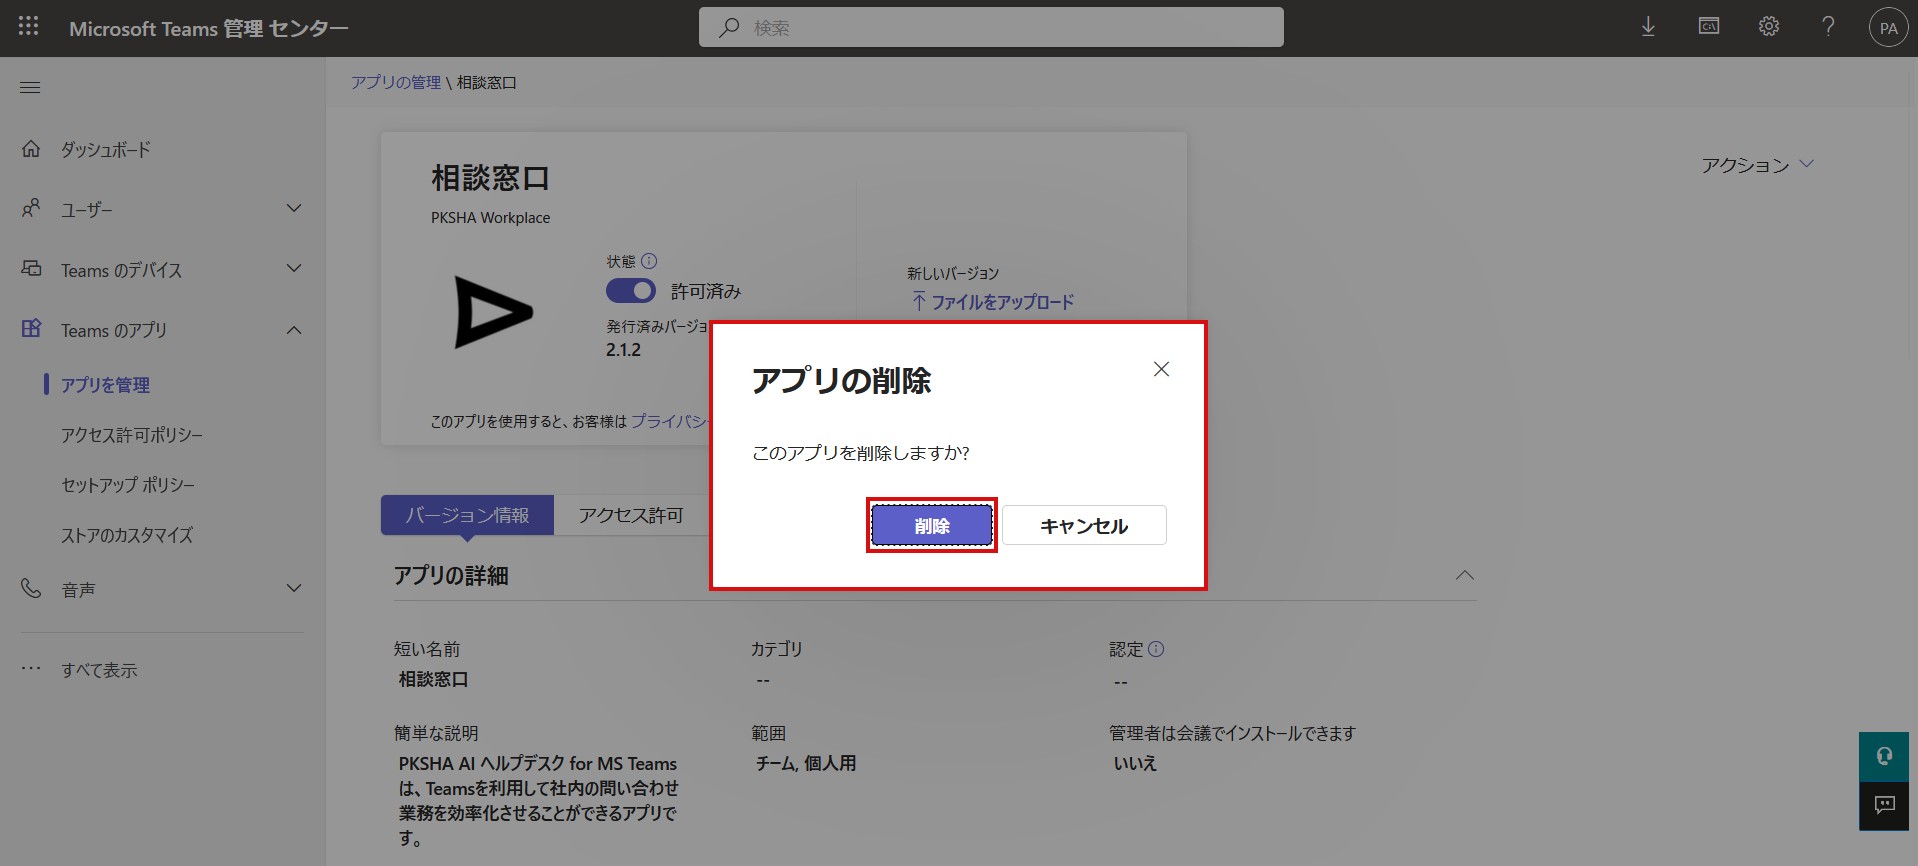The height and width of the screenshot is (866, 1918).
Task: Click the キャンセル button
Action: (1084, 525)
